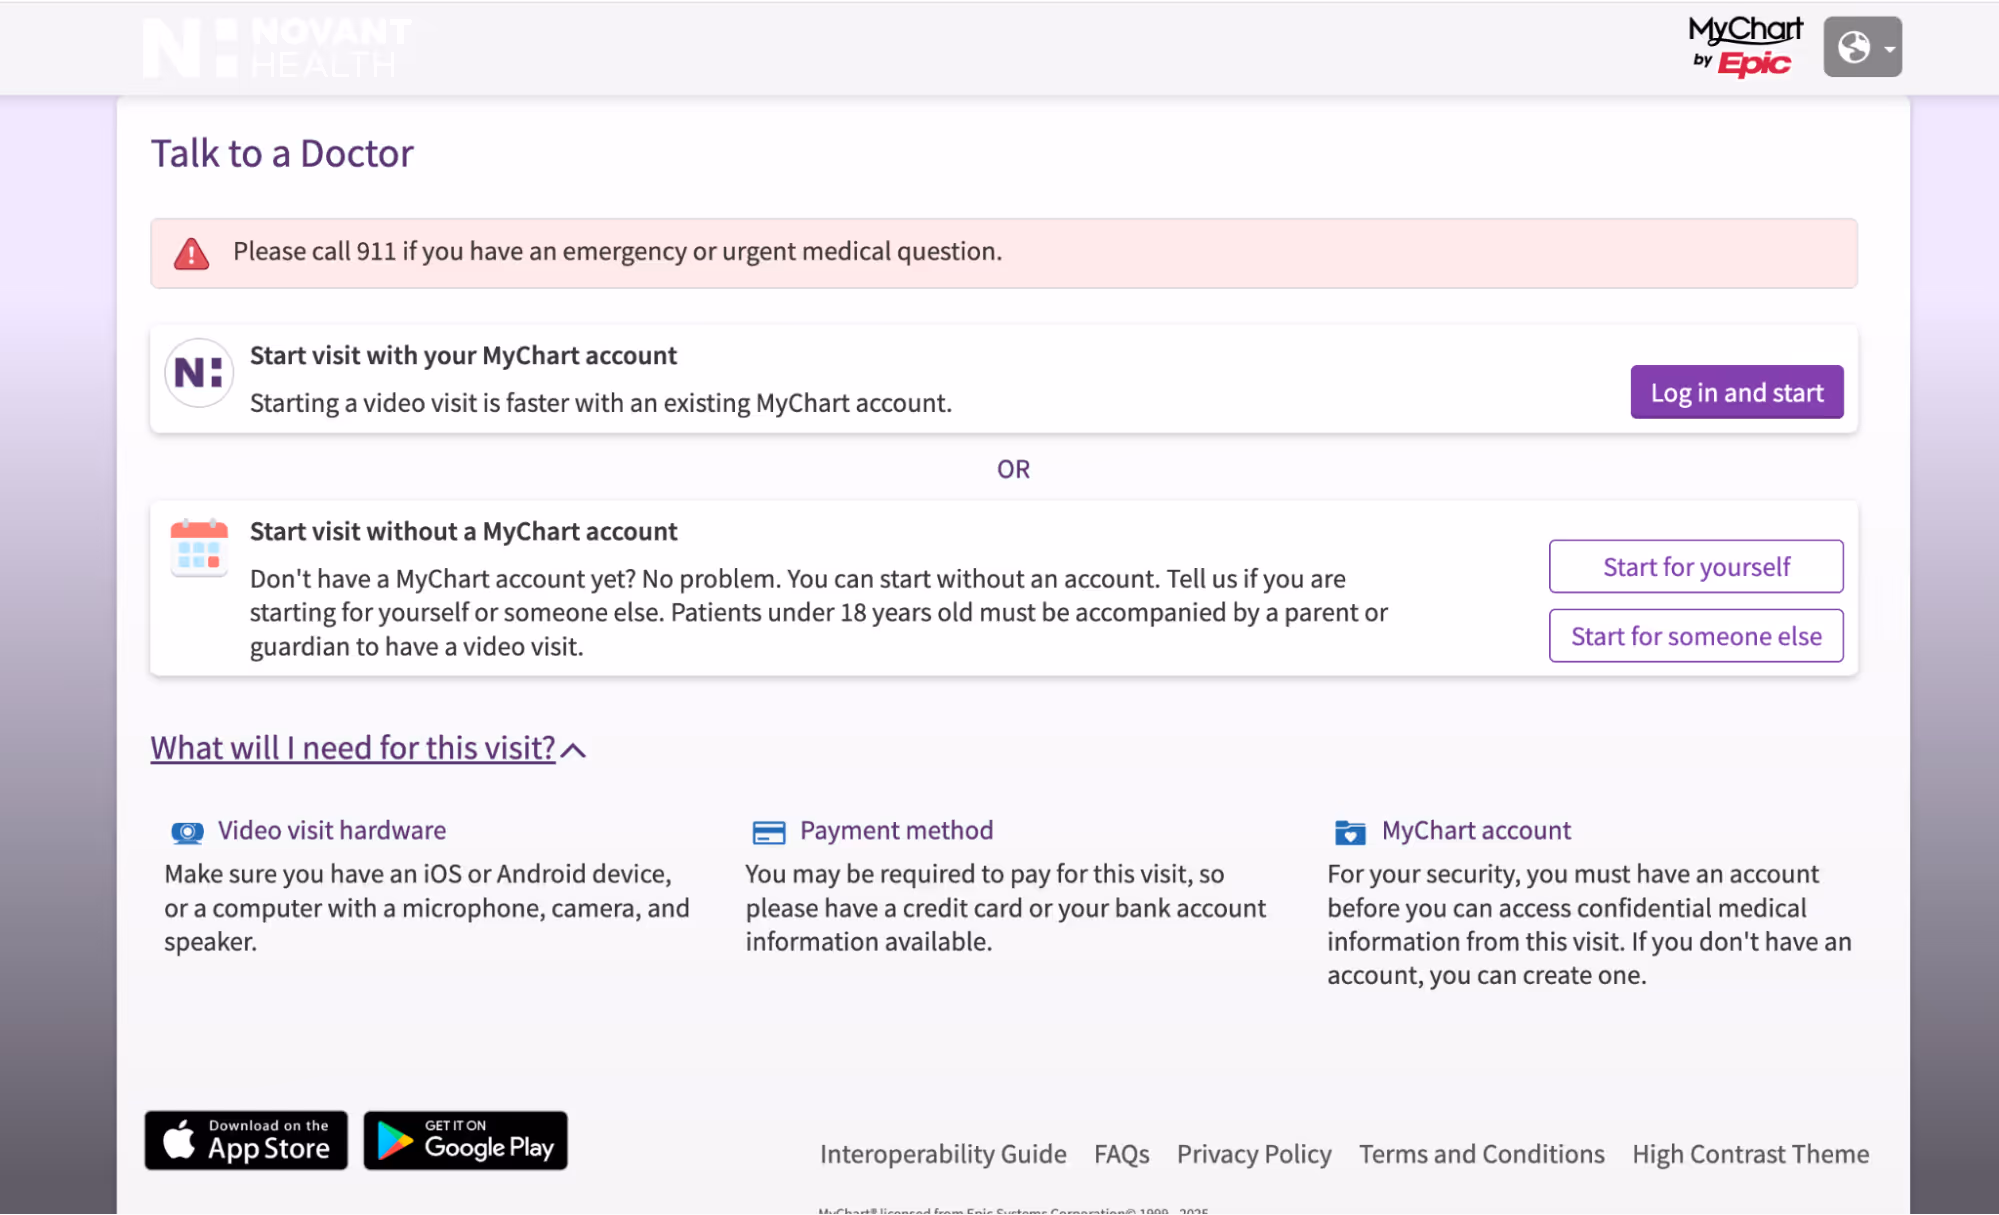Click the Download on the App Store badge

click(245, 1139)
